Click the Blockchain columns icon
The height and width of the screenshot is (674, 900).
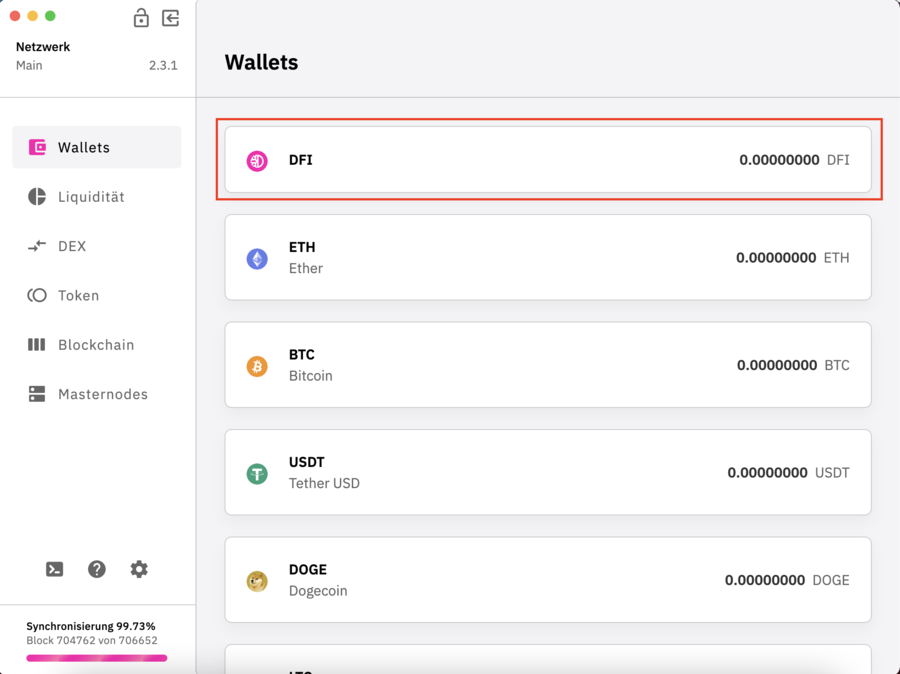pos(37,344)
